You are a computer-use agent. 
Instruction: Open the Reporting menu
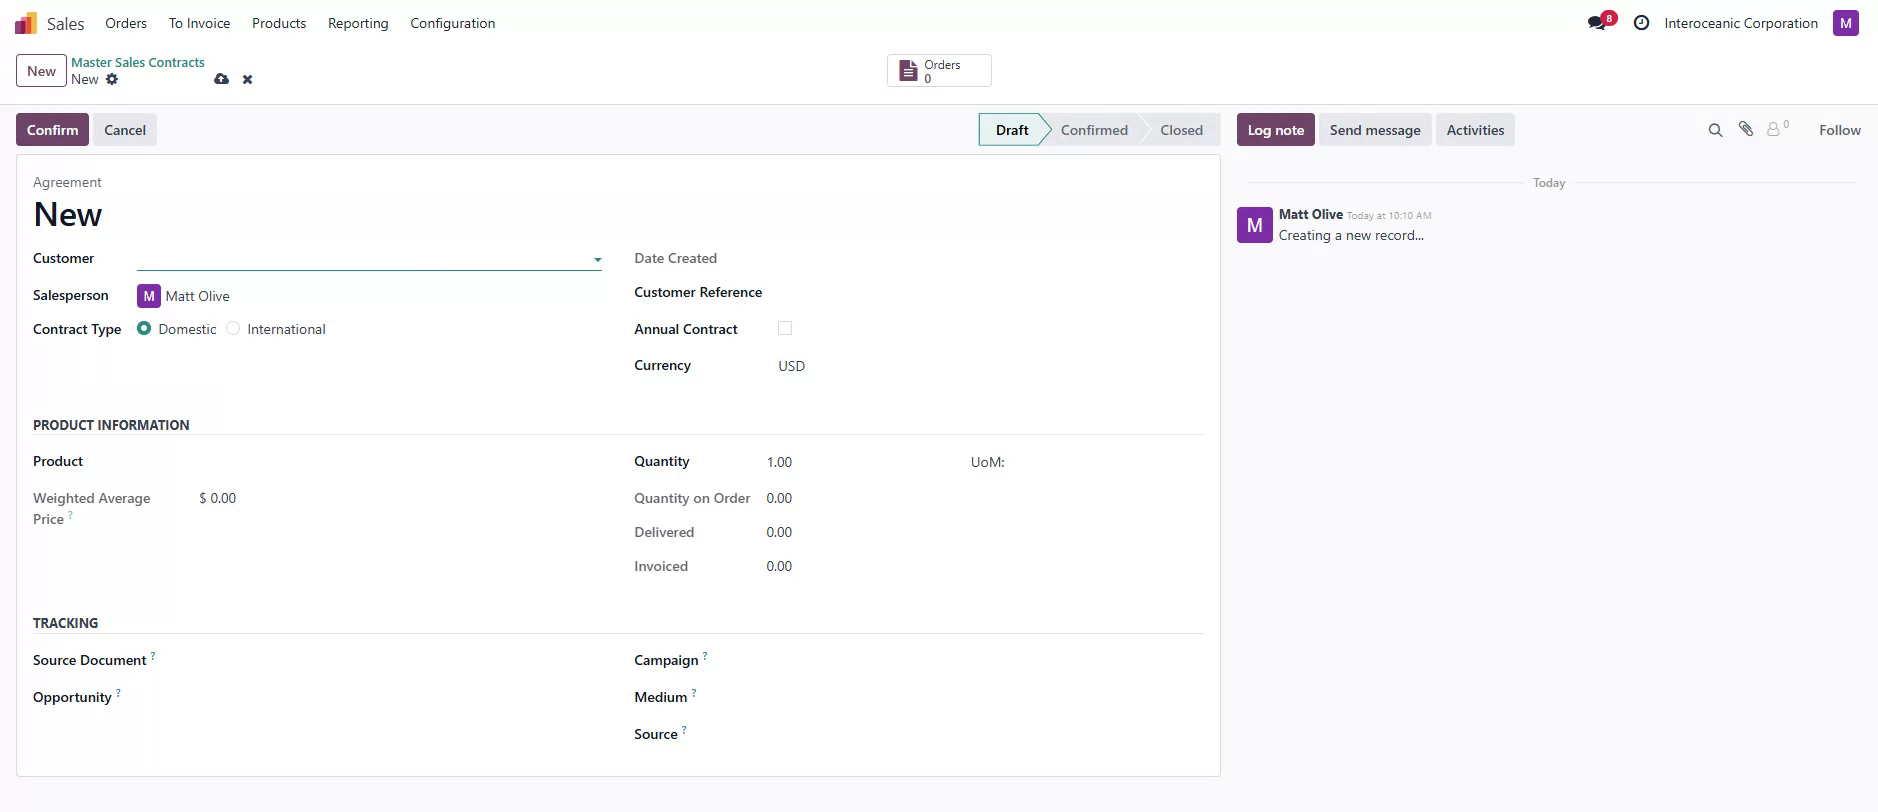point(358,23)
